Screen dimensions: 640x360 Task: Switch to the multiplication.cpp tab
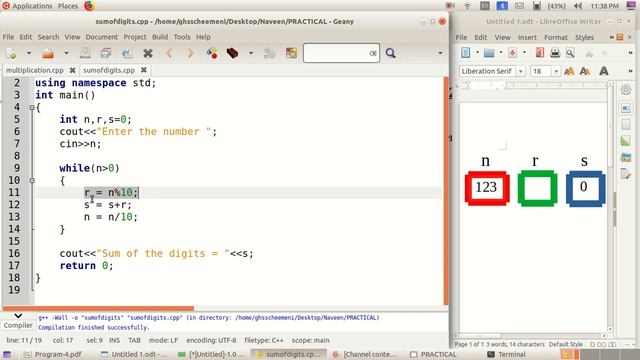[x=35, y=70]
